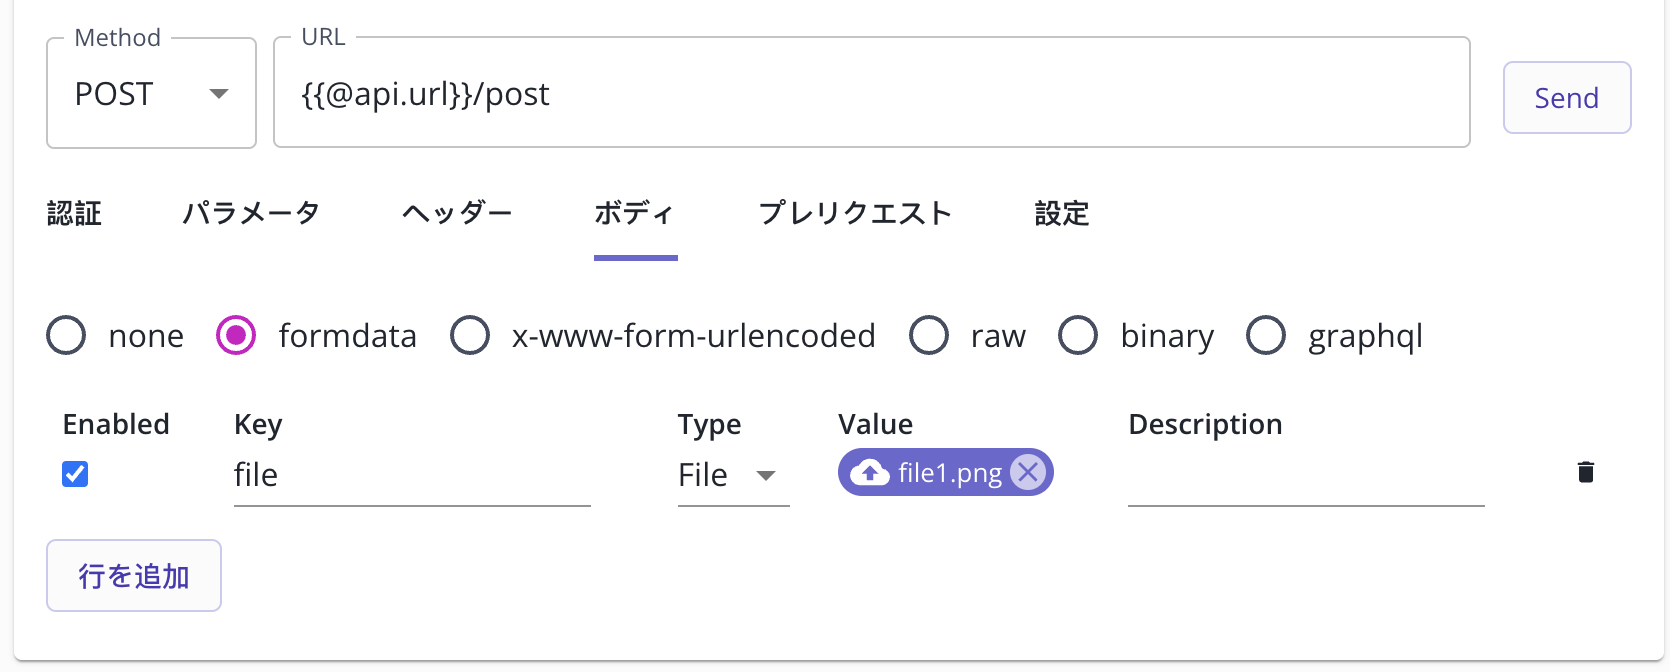1670x672 pixels.
Task: Click the file1.png value chip
Action: (x=945, y=472)
